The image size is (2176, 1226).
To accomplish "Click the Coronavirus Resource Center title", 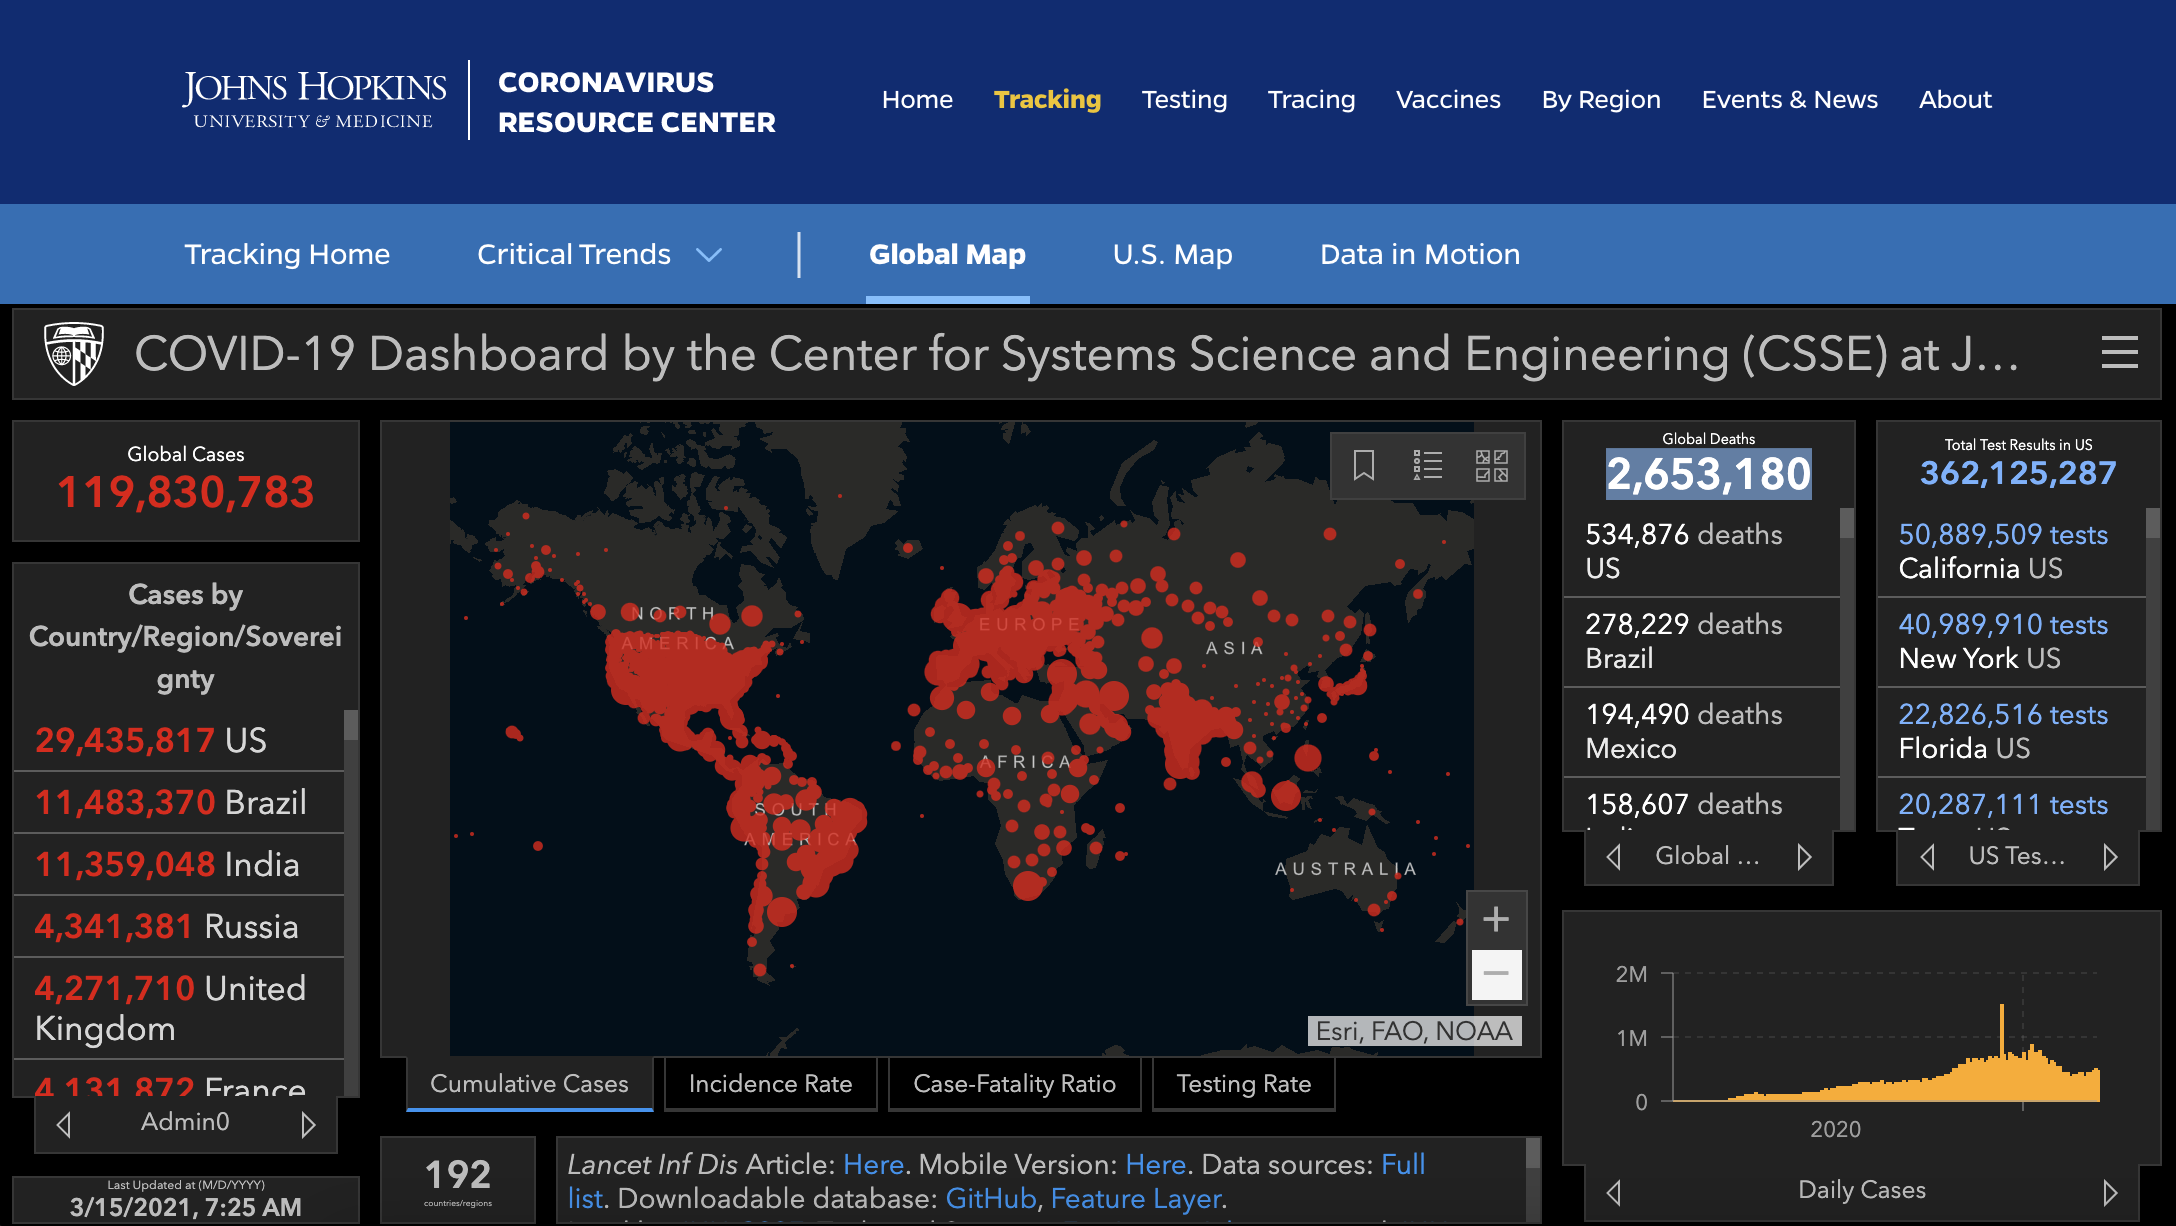I will click(x=636, y=102).
